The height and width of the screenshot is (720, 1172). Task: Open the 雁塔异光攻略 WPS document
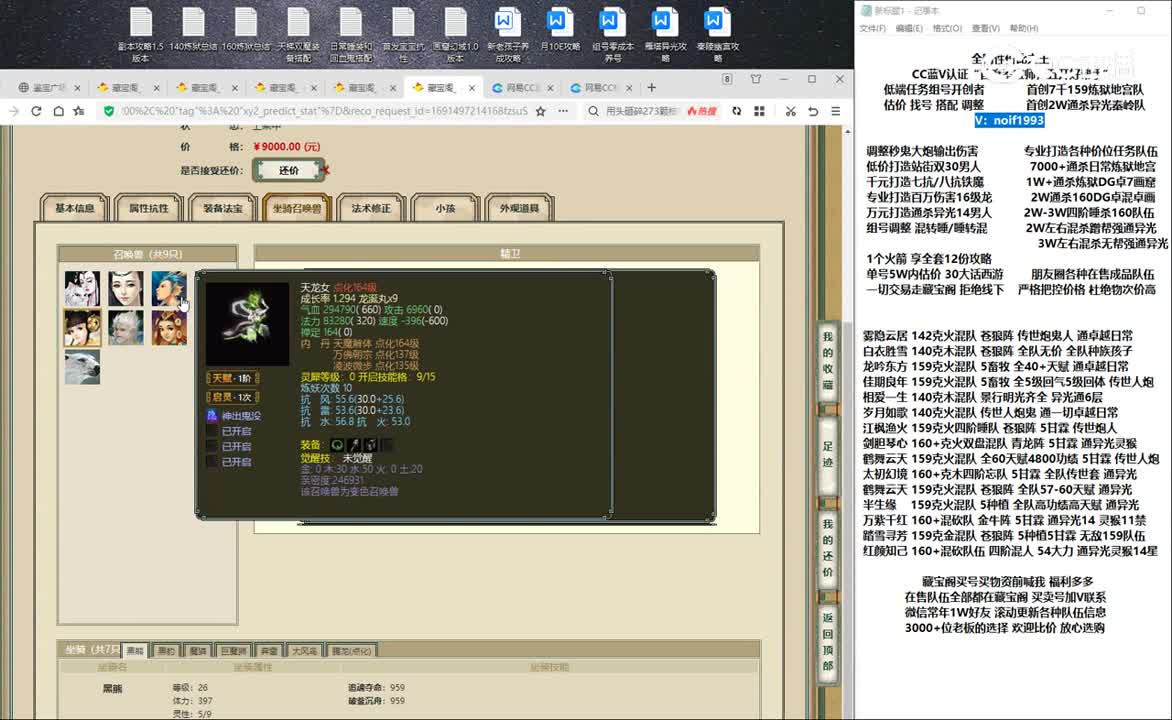click(x=665, y=34)
